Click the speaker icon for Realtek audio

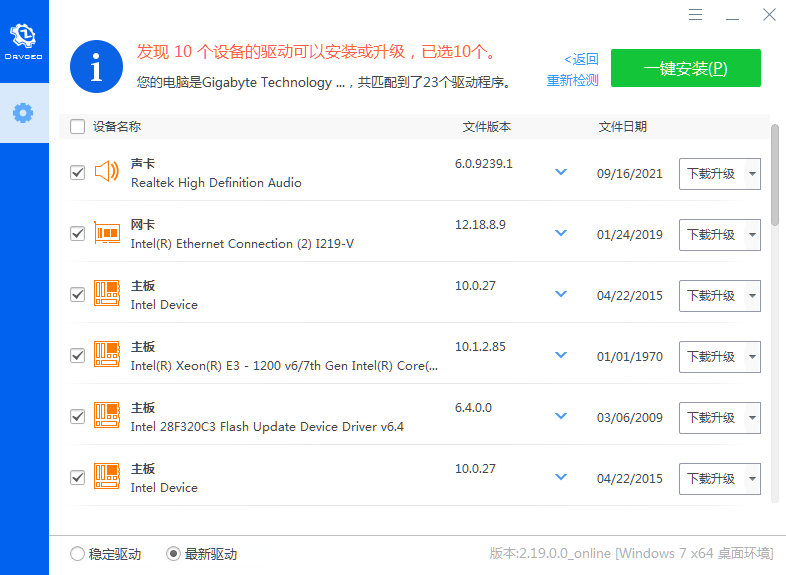pos(107,171)
